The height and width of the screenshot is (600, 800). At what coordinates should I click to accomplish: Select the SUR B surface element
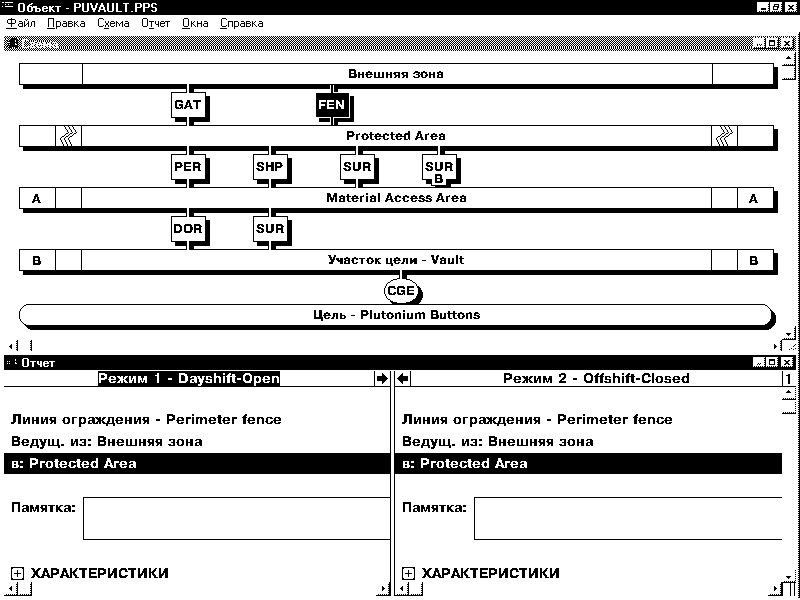439,168
